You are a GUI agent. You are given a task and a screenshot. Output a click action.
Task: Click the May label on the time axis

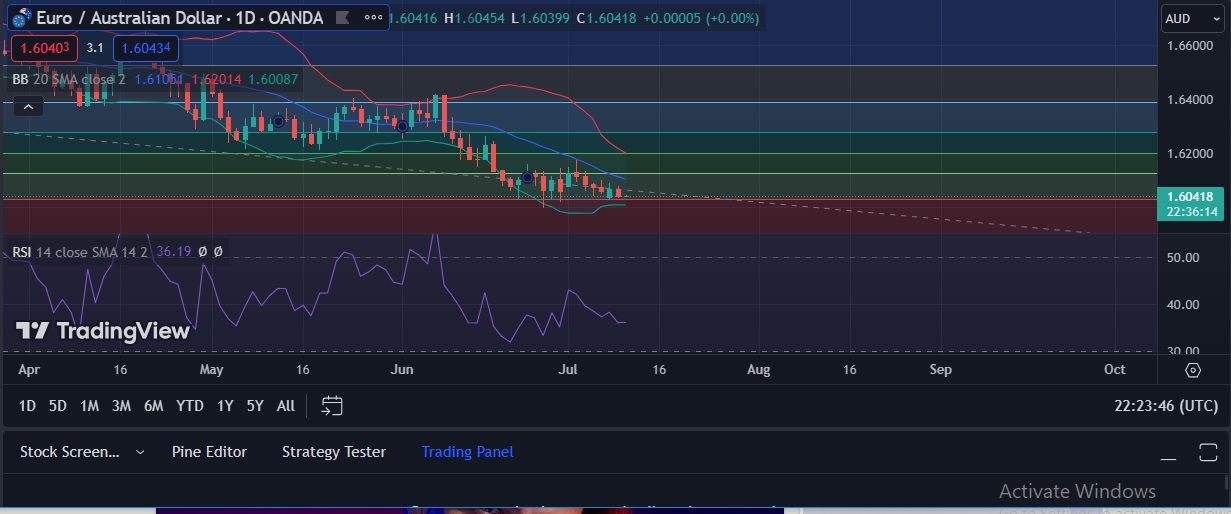click(211, 369)
